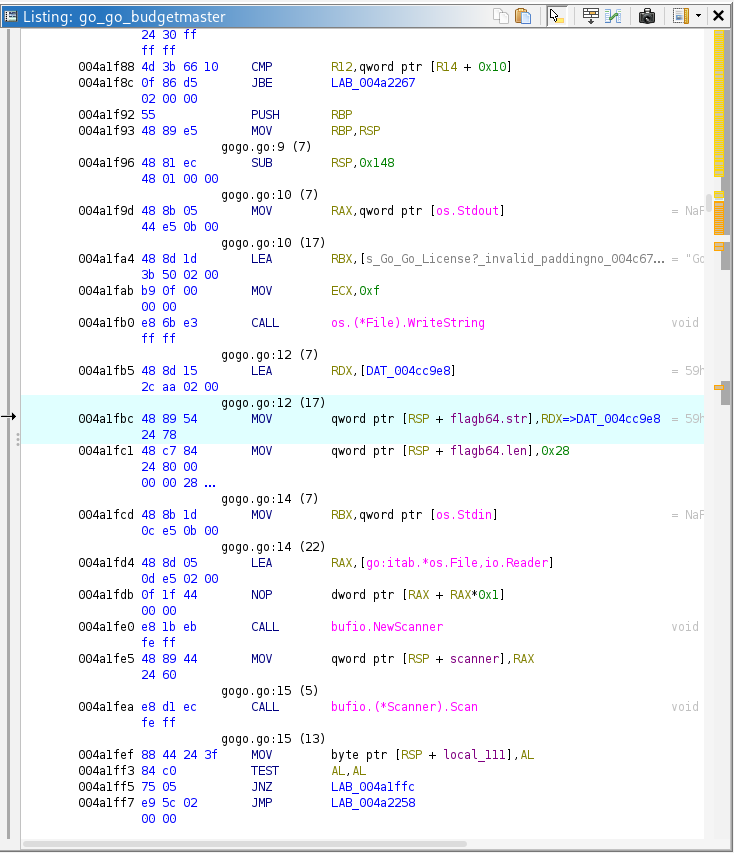Open the listing field editor icon
734x853 pixels.
pyautogui.click(x=590, y=16)
